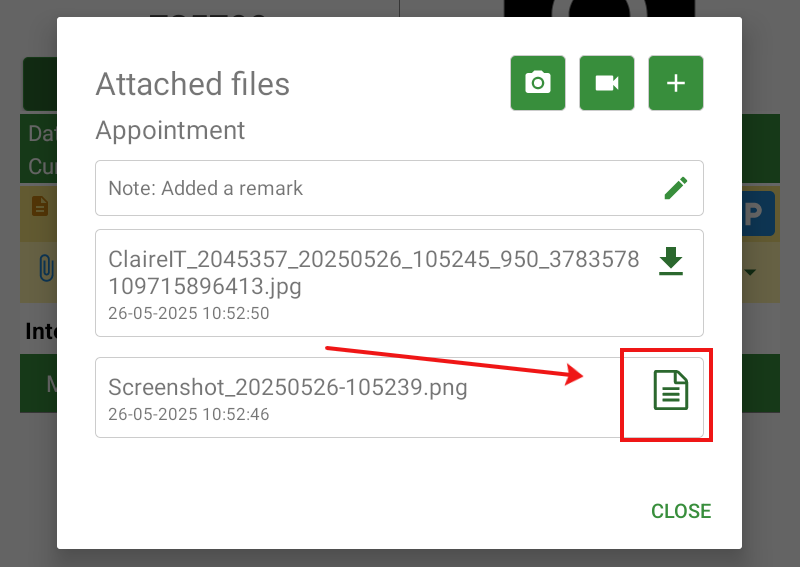Viewport: 800px width, 567px height.
Task: Click the 26-05-2025 10:52:46 timestamp
Action: (188, 414)
